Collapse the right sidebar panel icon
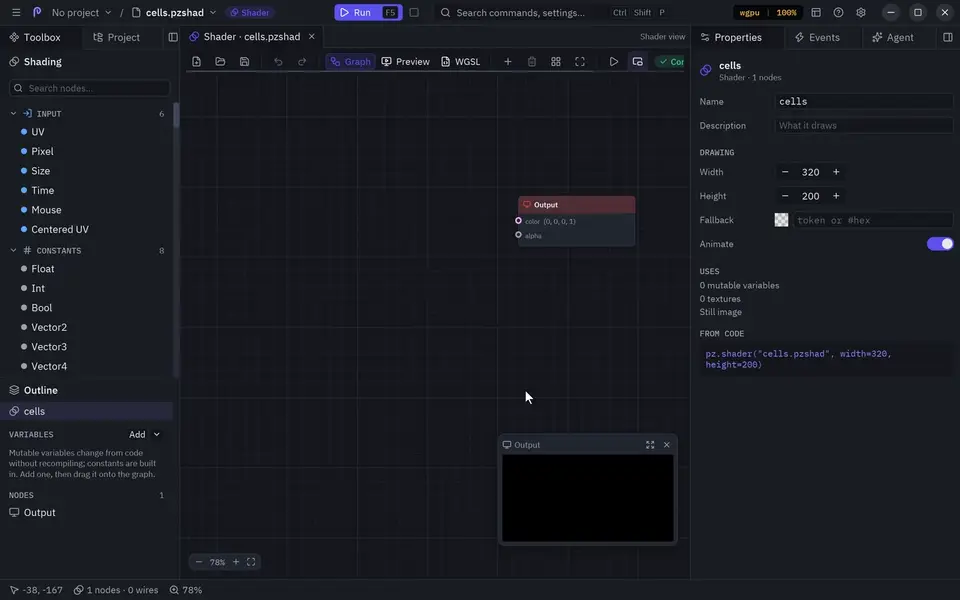Viewport: 960px width, 600px height. tap(948, 37)
